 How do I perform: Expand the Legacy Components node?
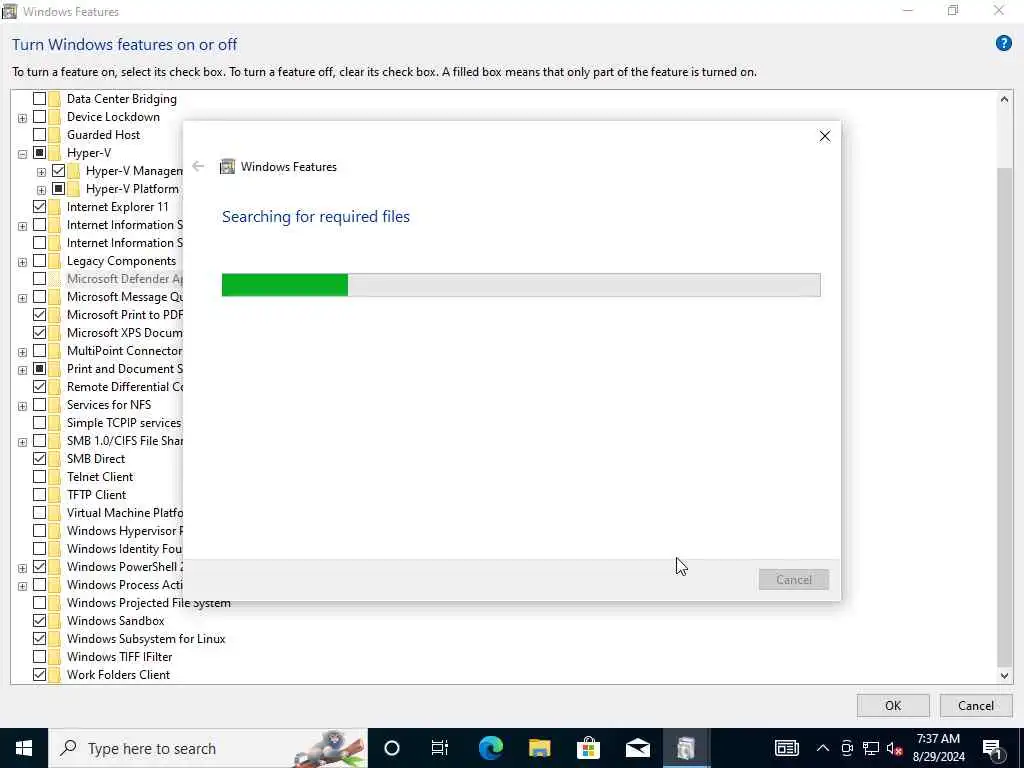pyautogui.click(x=22, y=262)
